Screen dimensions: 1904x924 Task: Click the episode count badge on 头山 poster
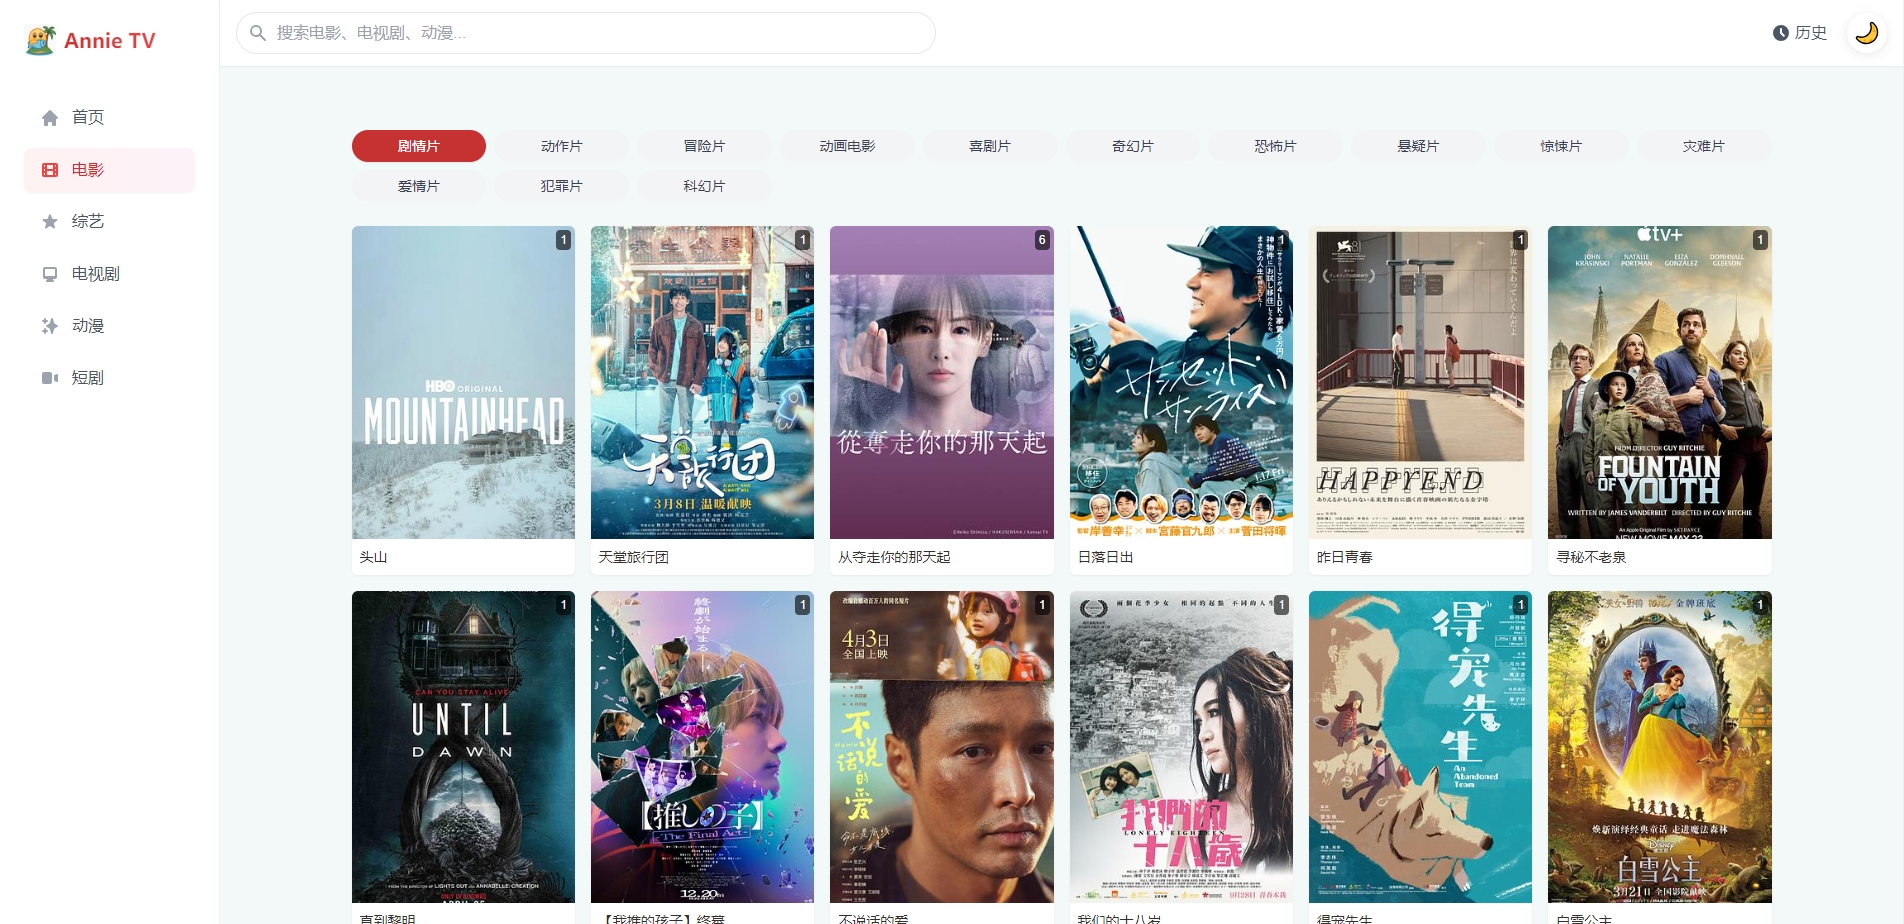pyautogui.click(x=564, y=240)
